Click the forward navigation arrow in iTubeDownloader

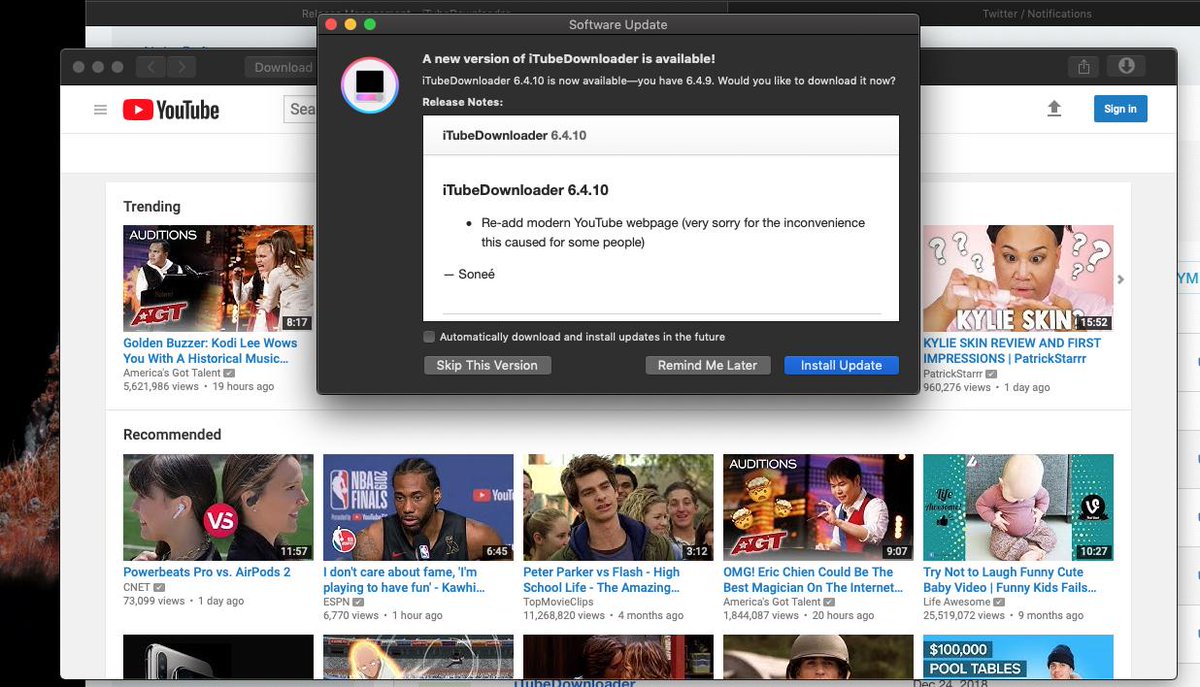point(181,66)
